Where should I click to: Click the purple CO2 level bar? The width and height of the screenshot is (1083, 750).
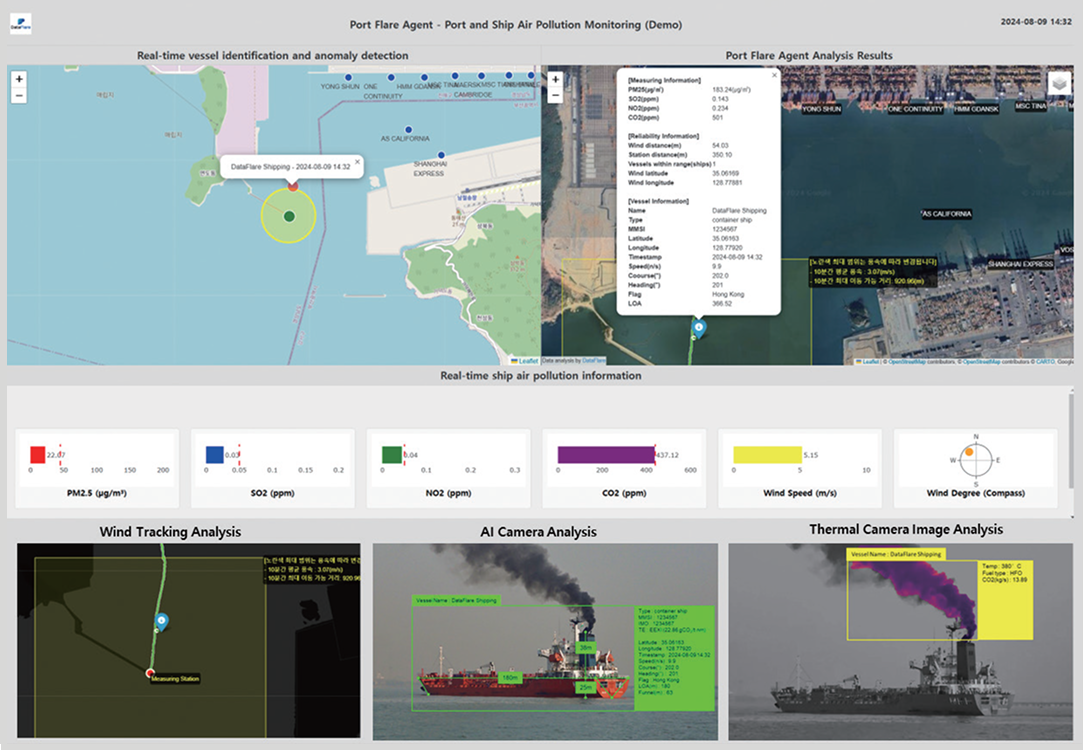click(604, 455)
